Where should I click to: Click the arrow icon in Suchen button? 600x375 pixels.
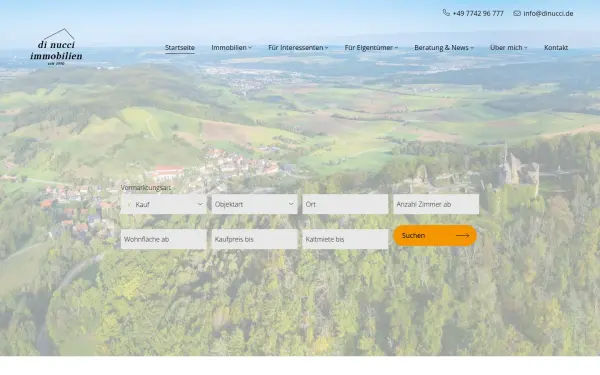pyautogui.click(x=463, y=236)
